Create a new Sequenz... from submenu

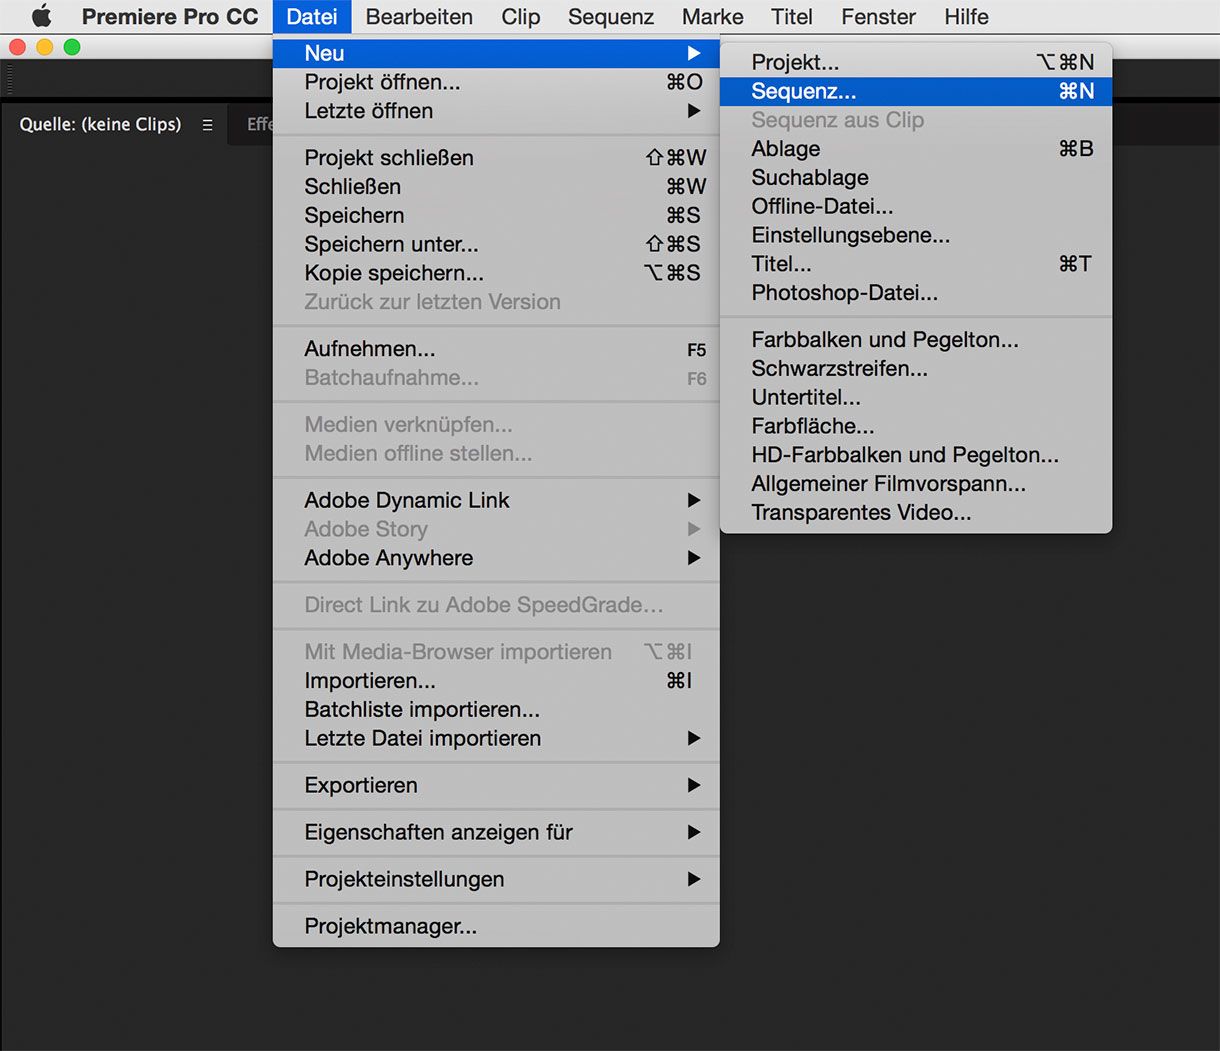(x=916, y=91)
